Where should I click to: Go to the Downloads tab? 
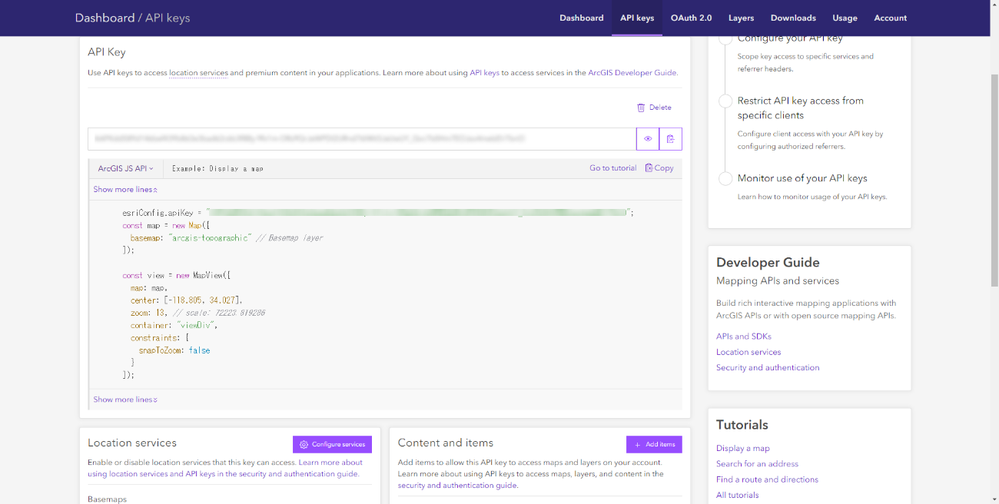point(793,18)
